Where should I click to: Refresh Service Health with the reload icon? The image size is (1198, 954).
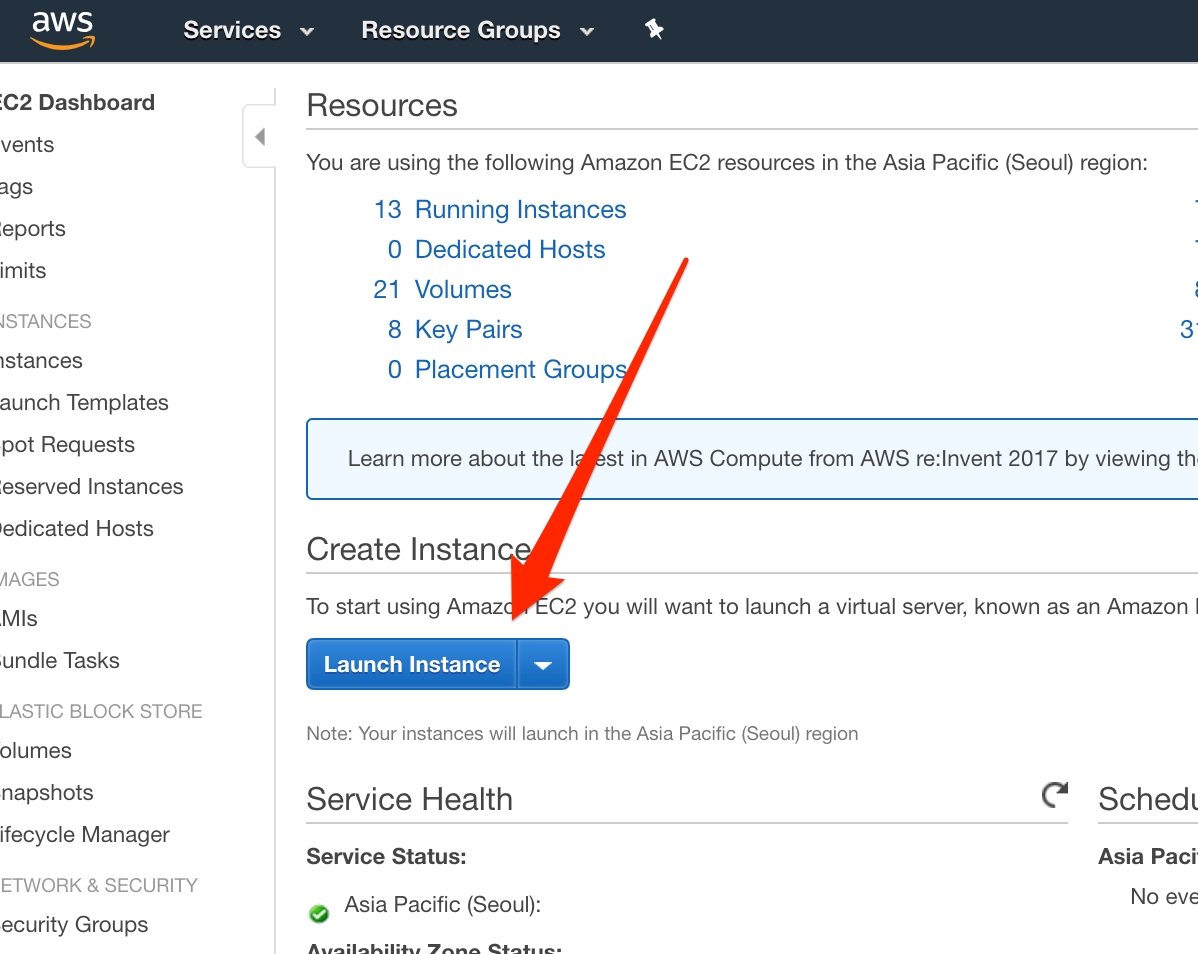1054,795
